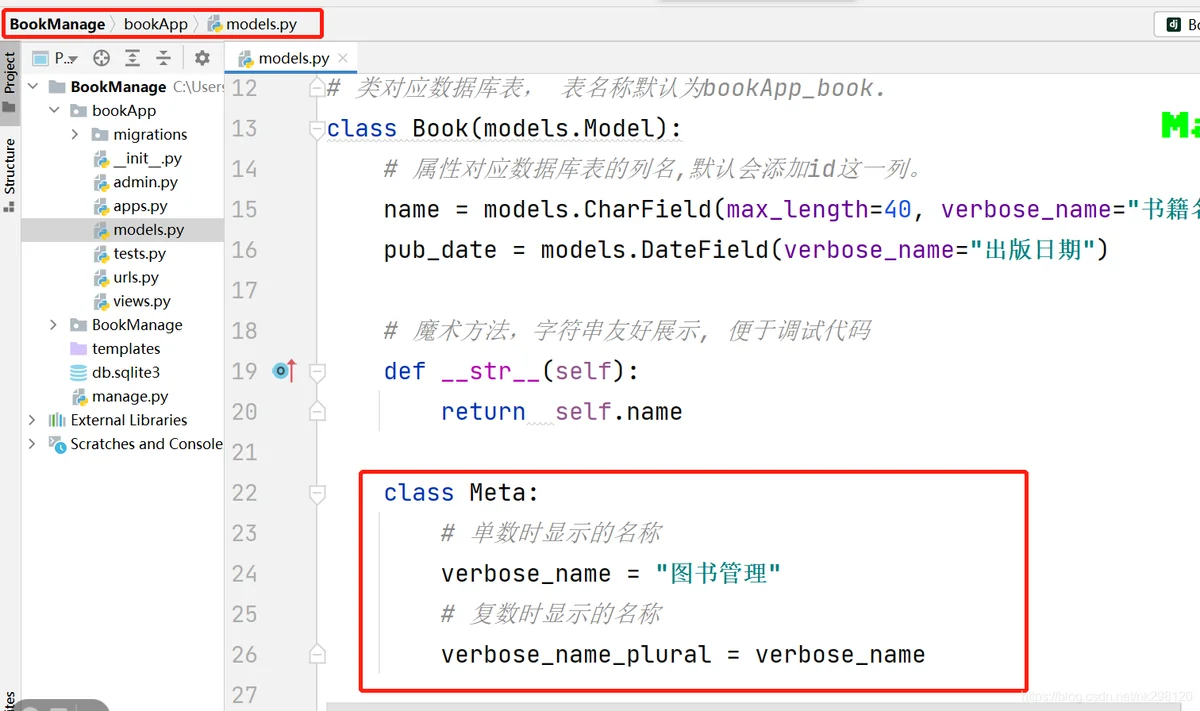Open the Project view type dropdown
Image resolution: width=1200 pixels, height=711 pixels.
pyautogui.click(x=55, y=58)
